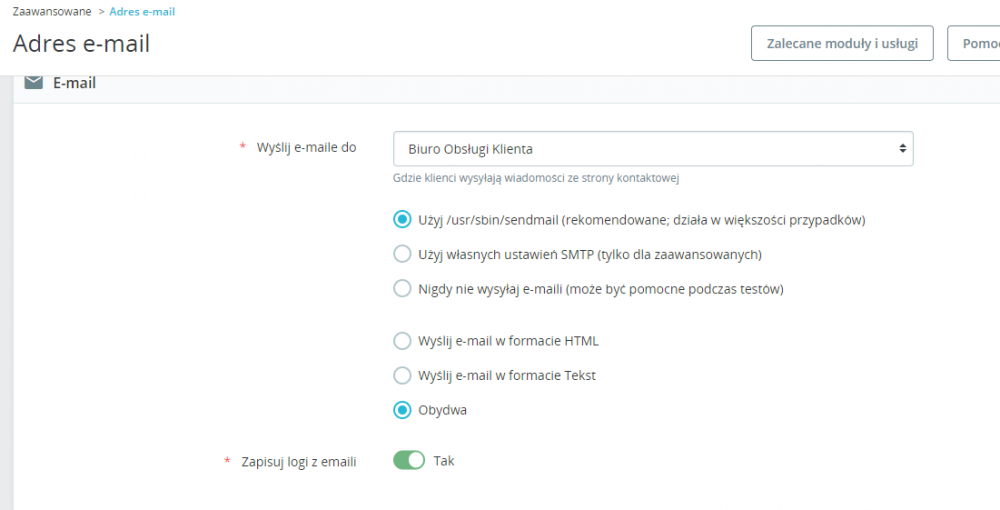Pick Wyślij e-mail w formacie HTML
This screenshot has height=510, width=1000.
(402, 341)
